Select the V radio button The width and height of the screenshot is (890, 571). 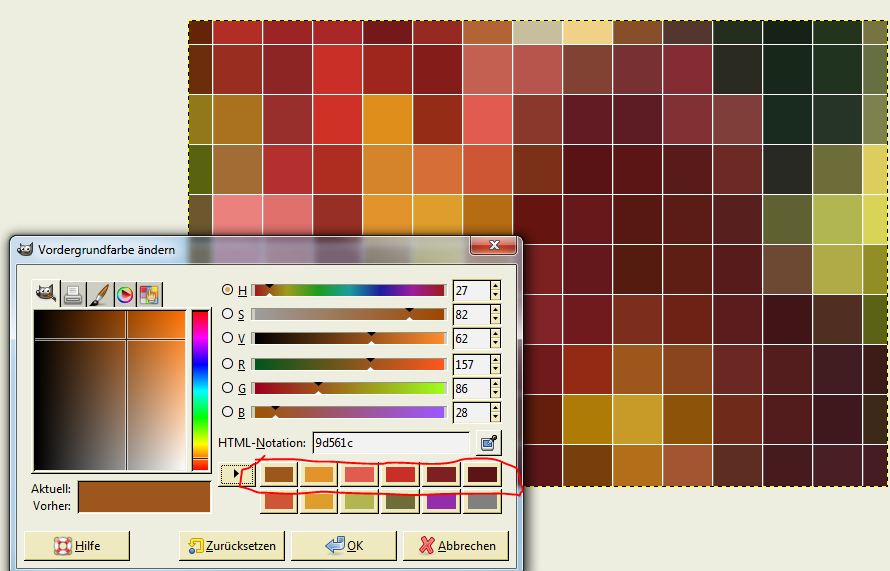(x=228, y=338)
